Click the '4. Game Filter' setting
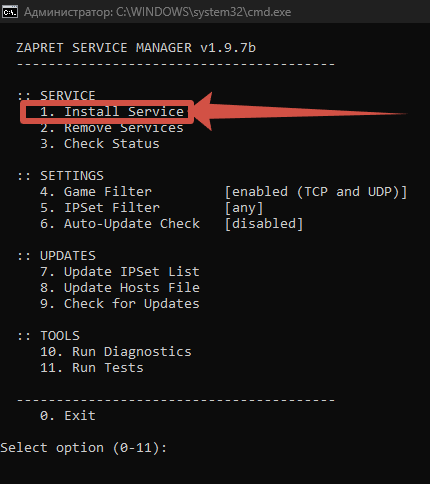 click(x=96, y=192)
